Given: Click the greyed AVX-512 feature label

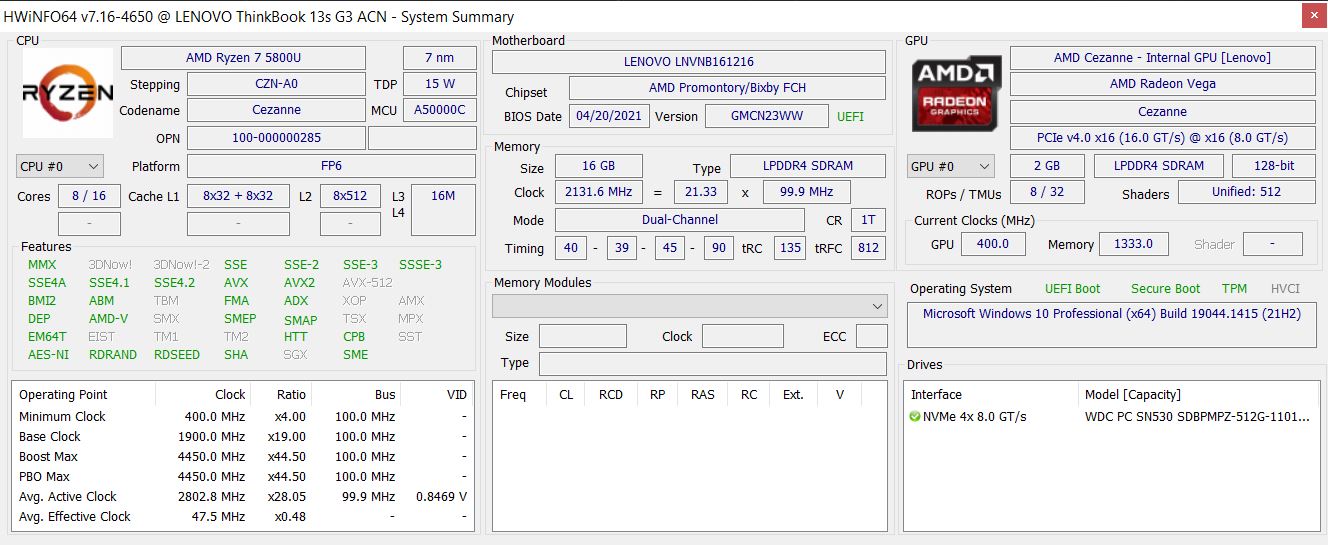Looking at the screenshot, I should pyautogui.click(x=368, y=283).
